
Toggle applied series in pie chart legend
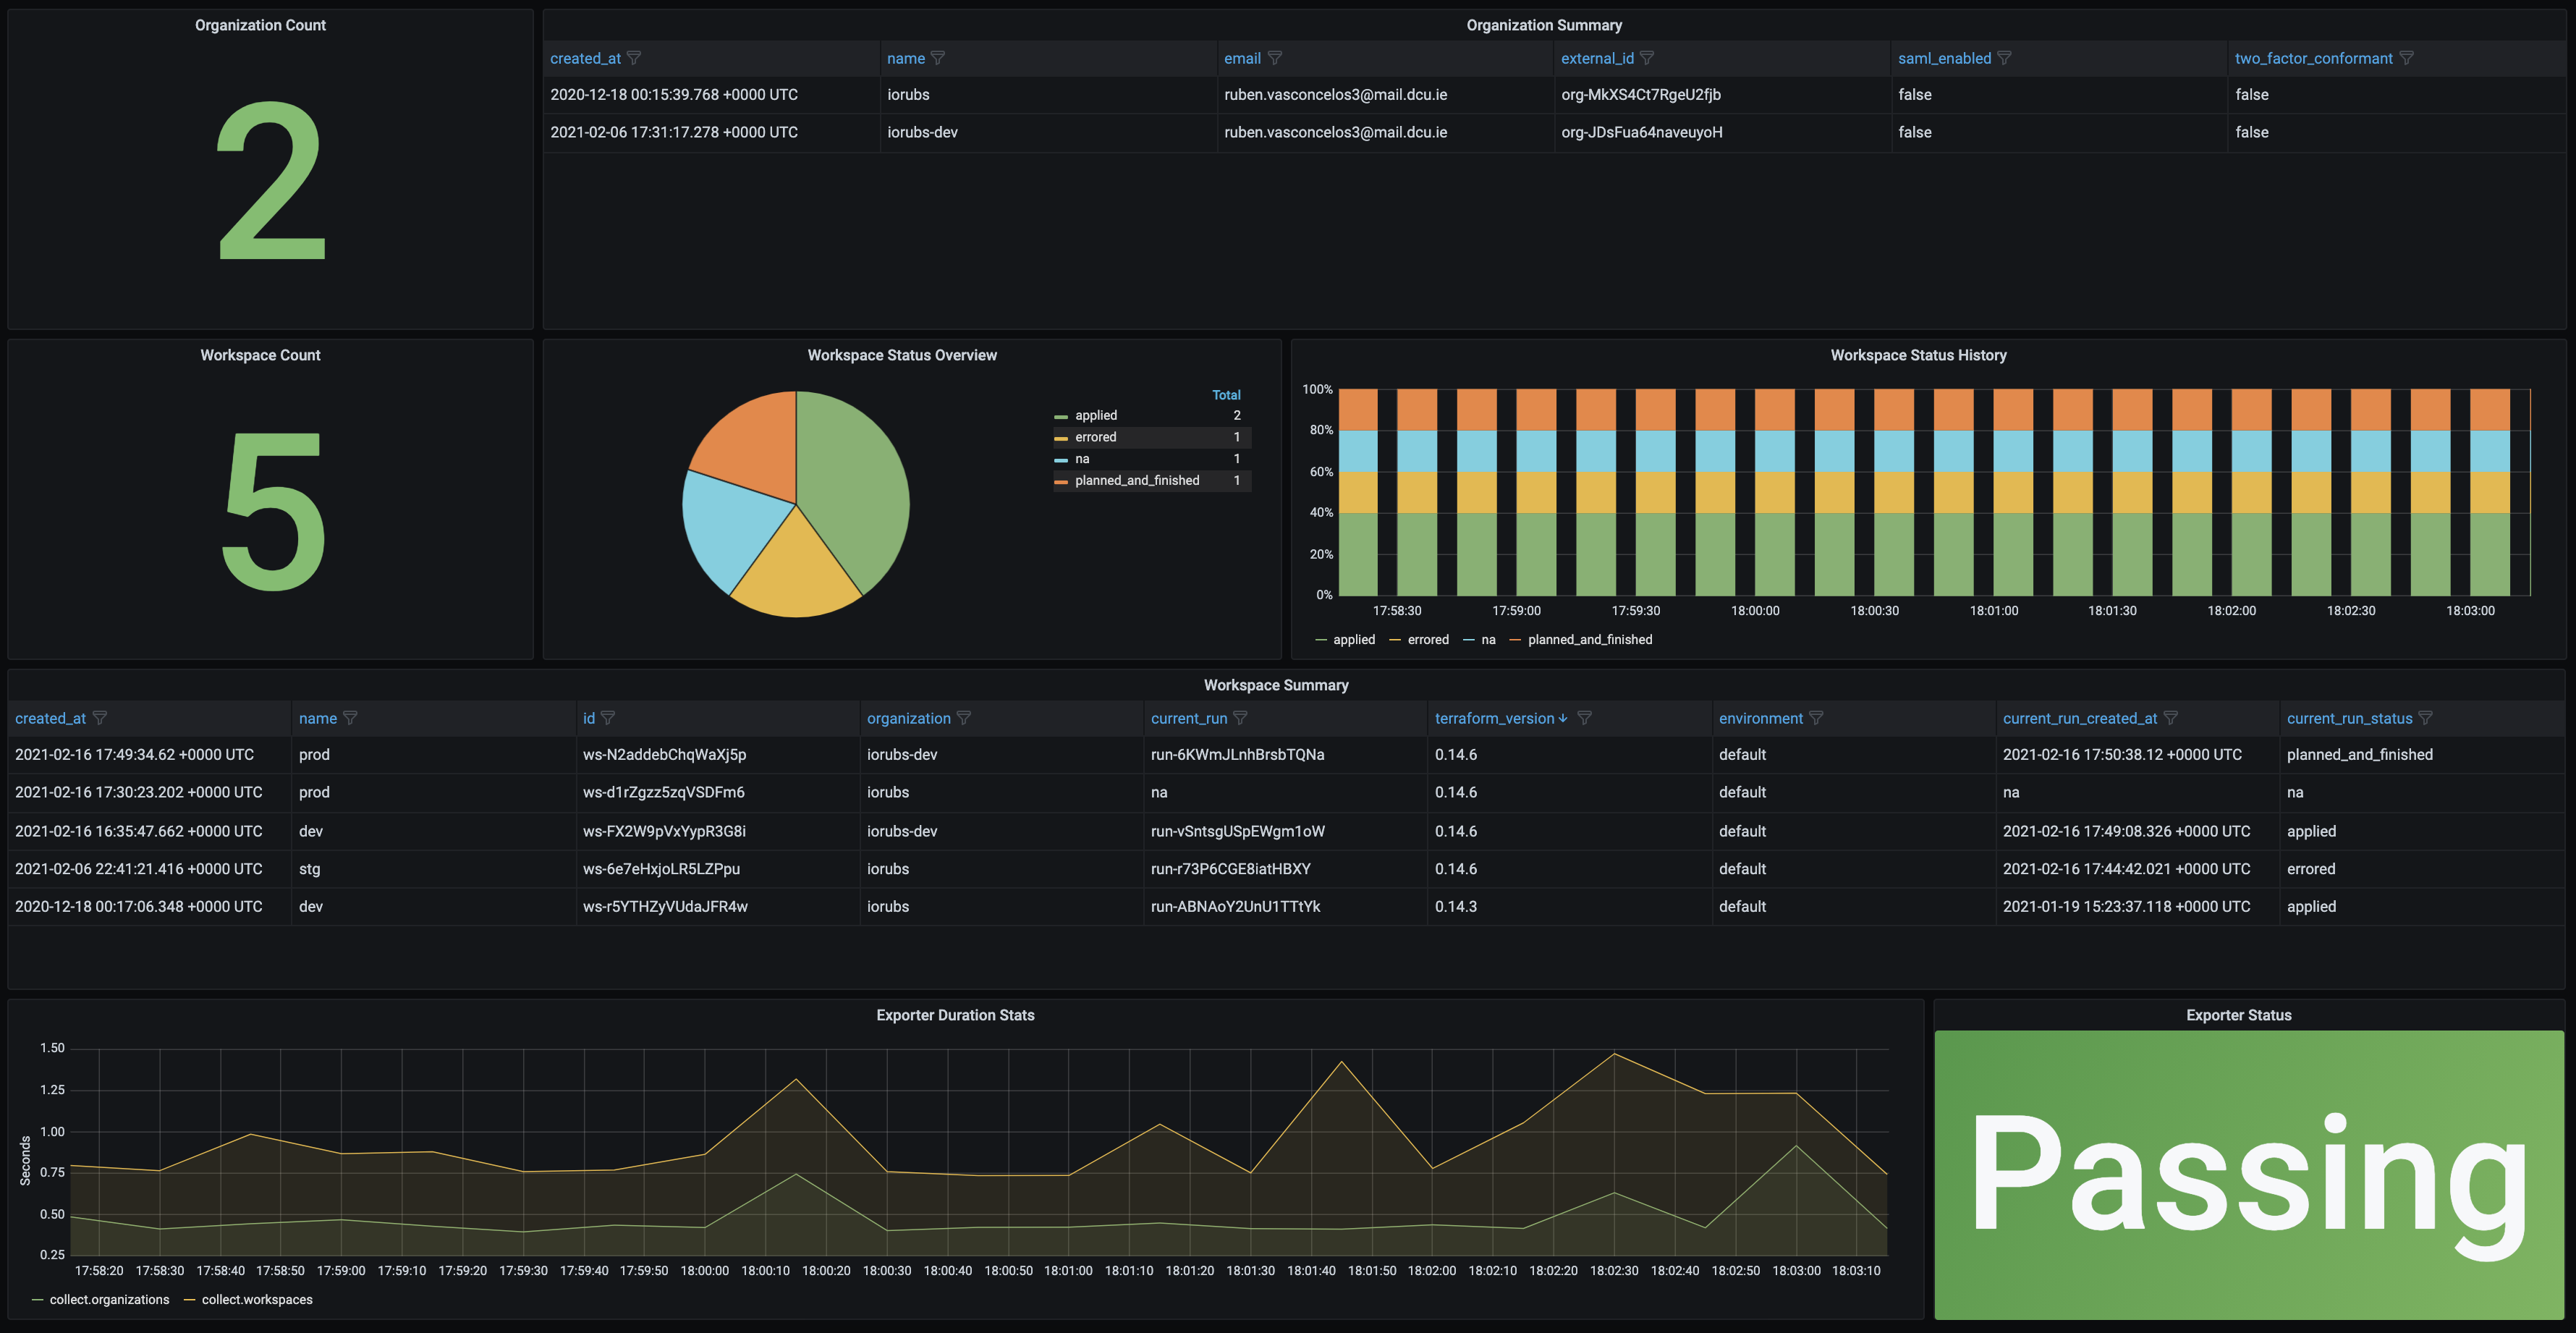coord(1095,415)
